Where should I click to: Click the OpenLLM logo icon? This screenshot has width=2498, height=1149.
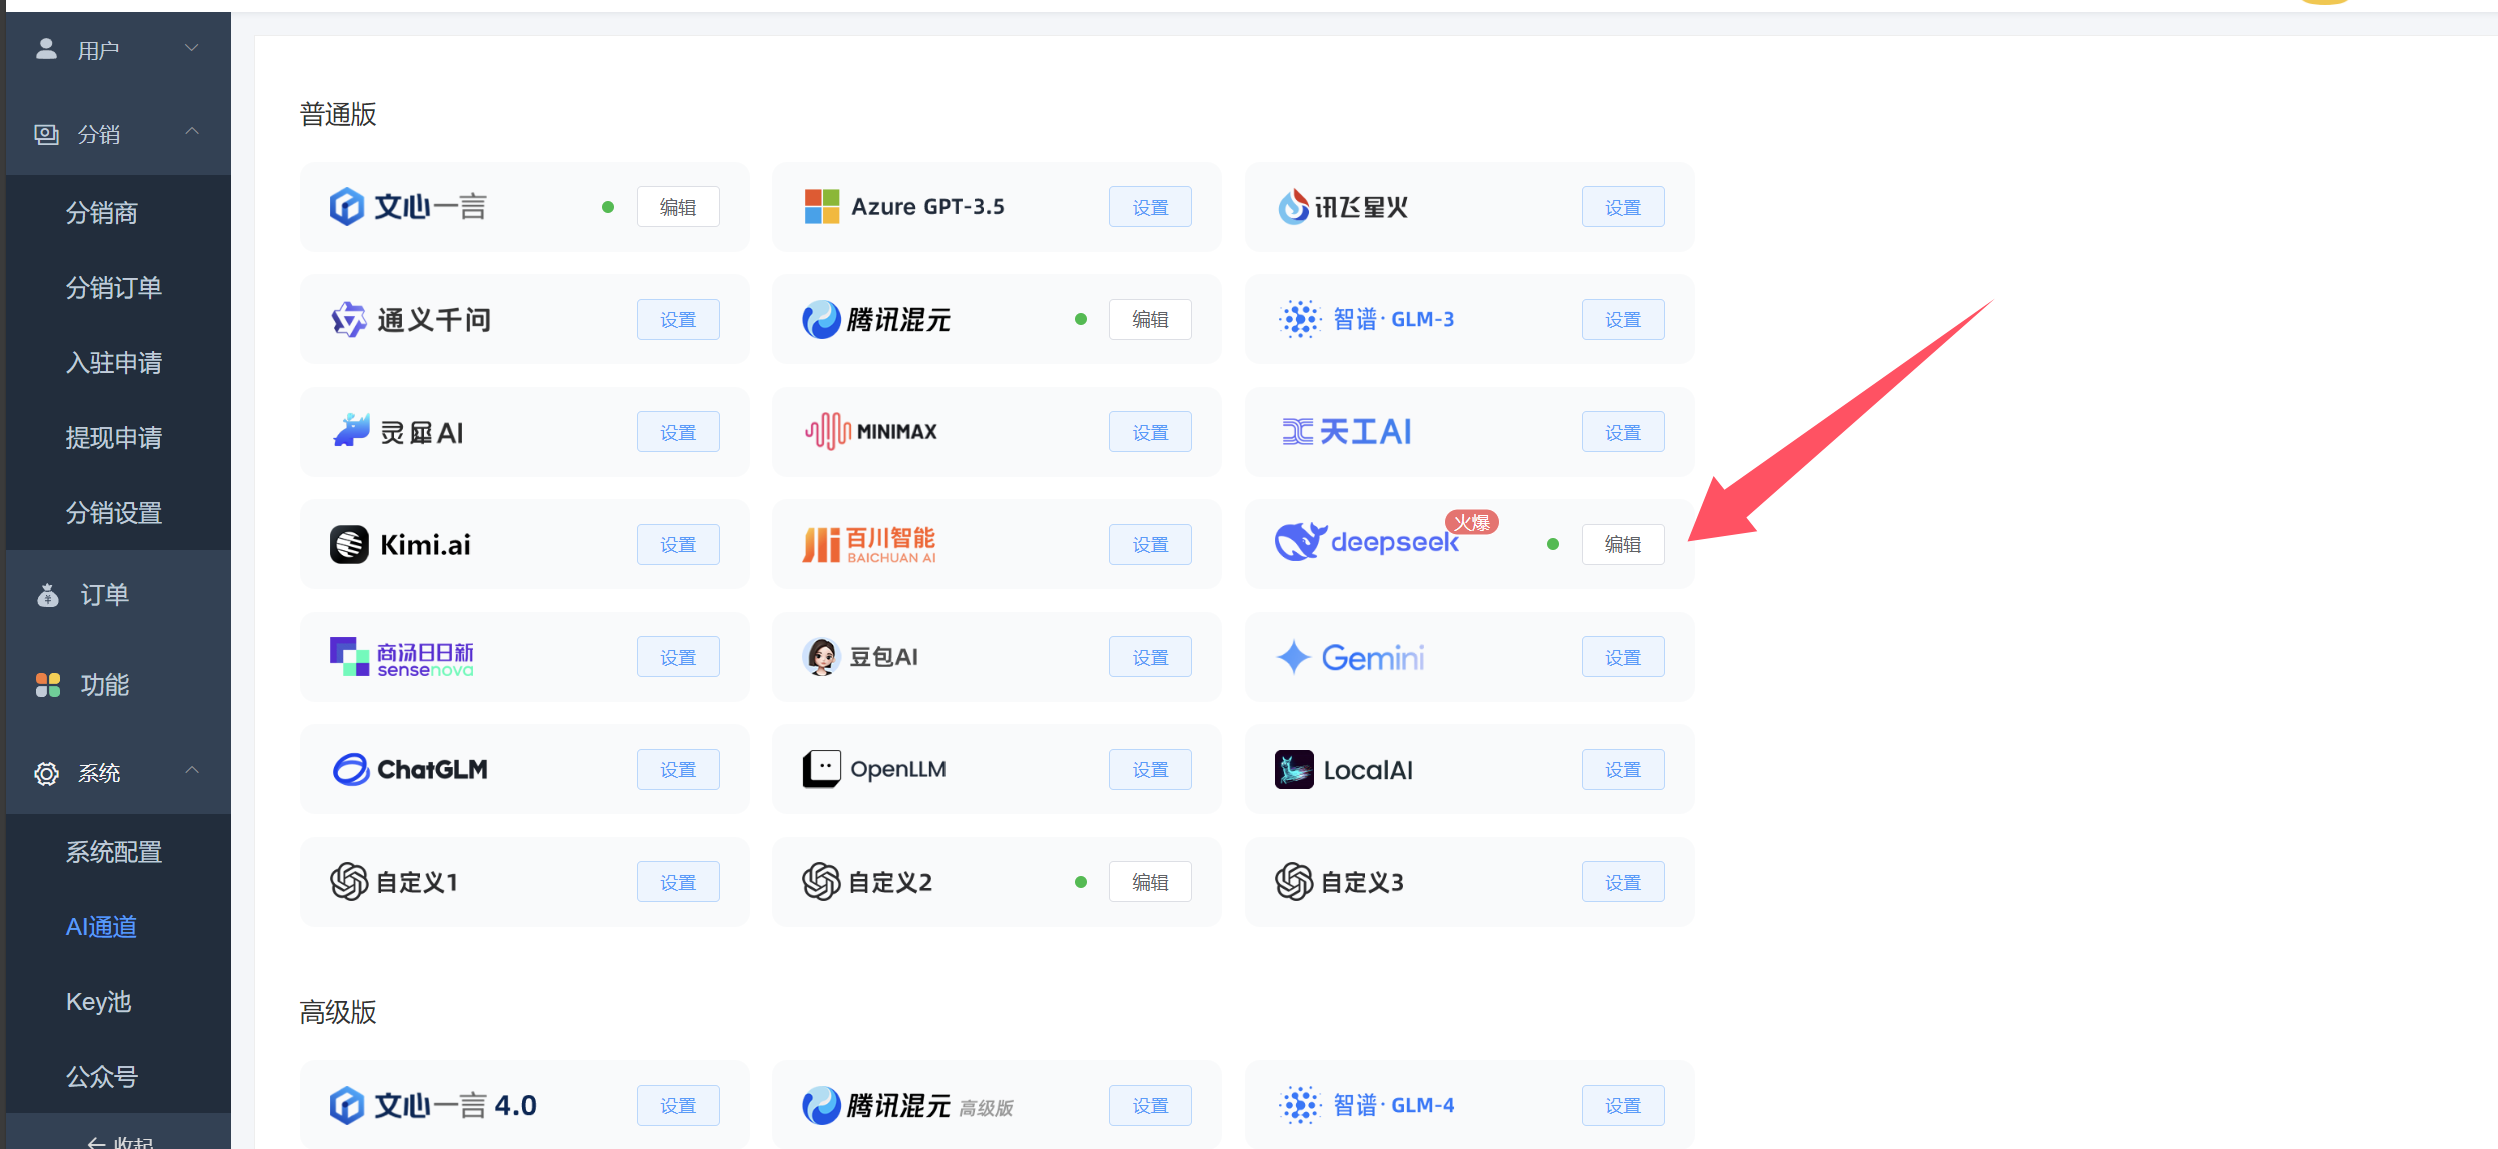(821, 769)
